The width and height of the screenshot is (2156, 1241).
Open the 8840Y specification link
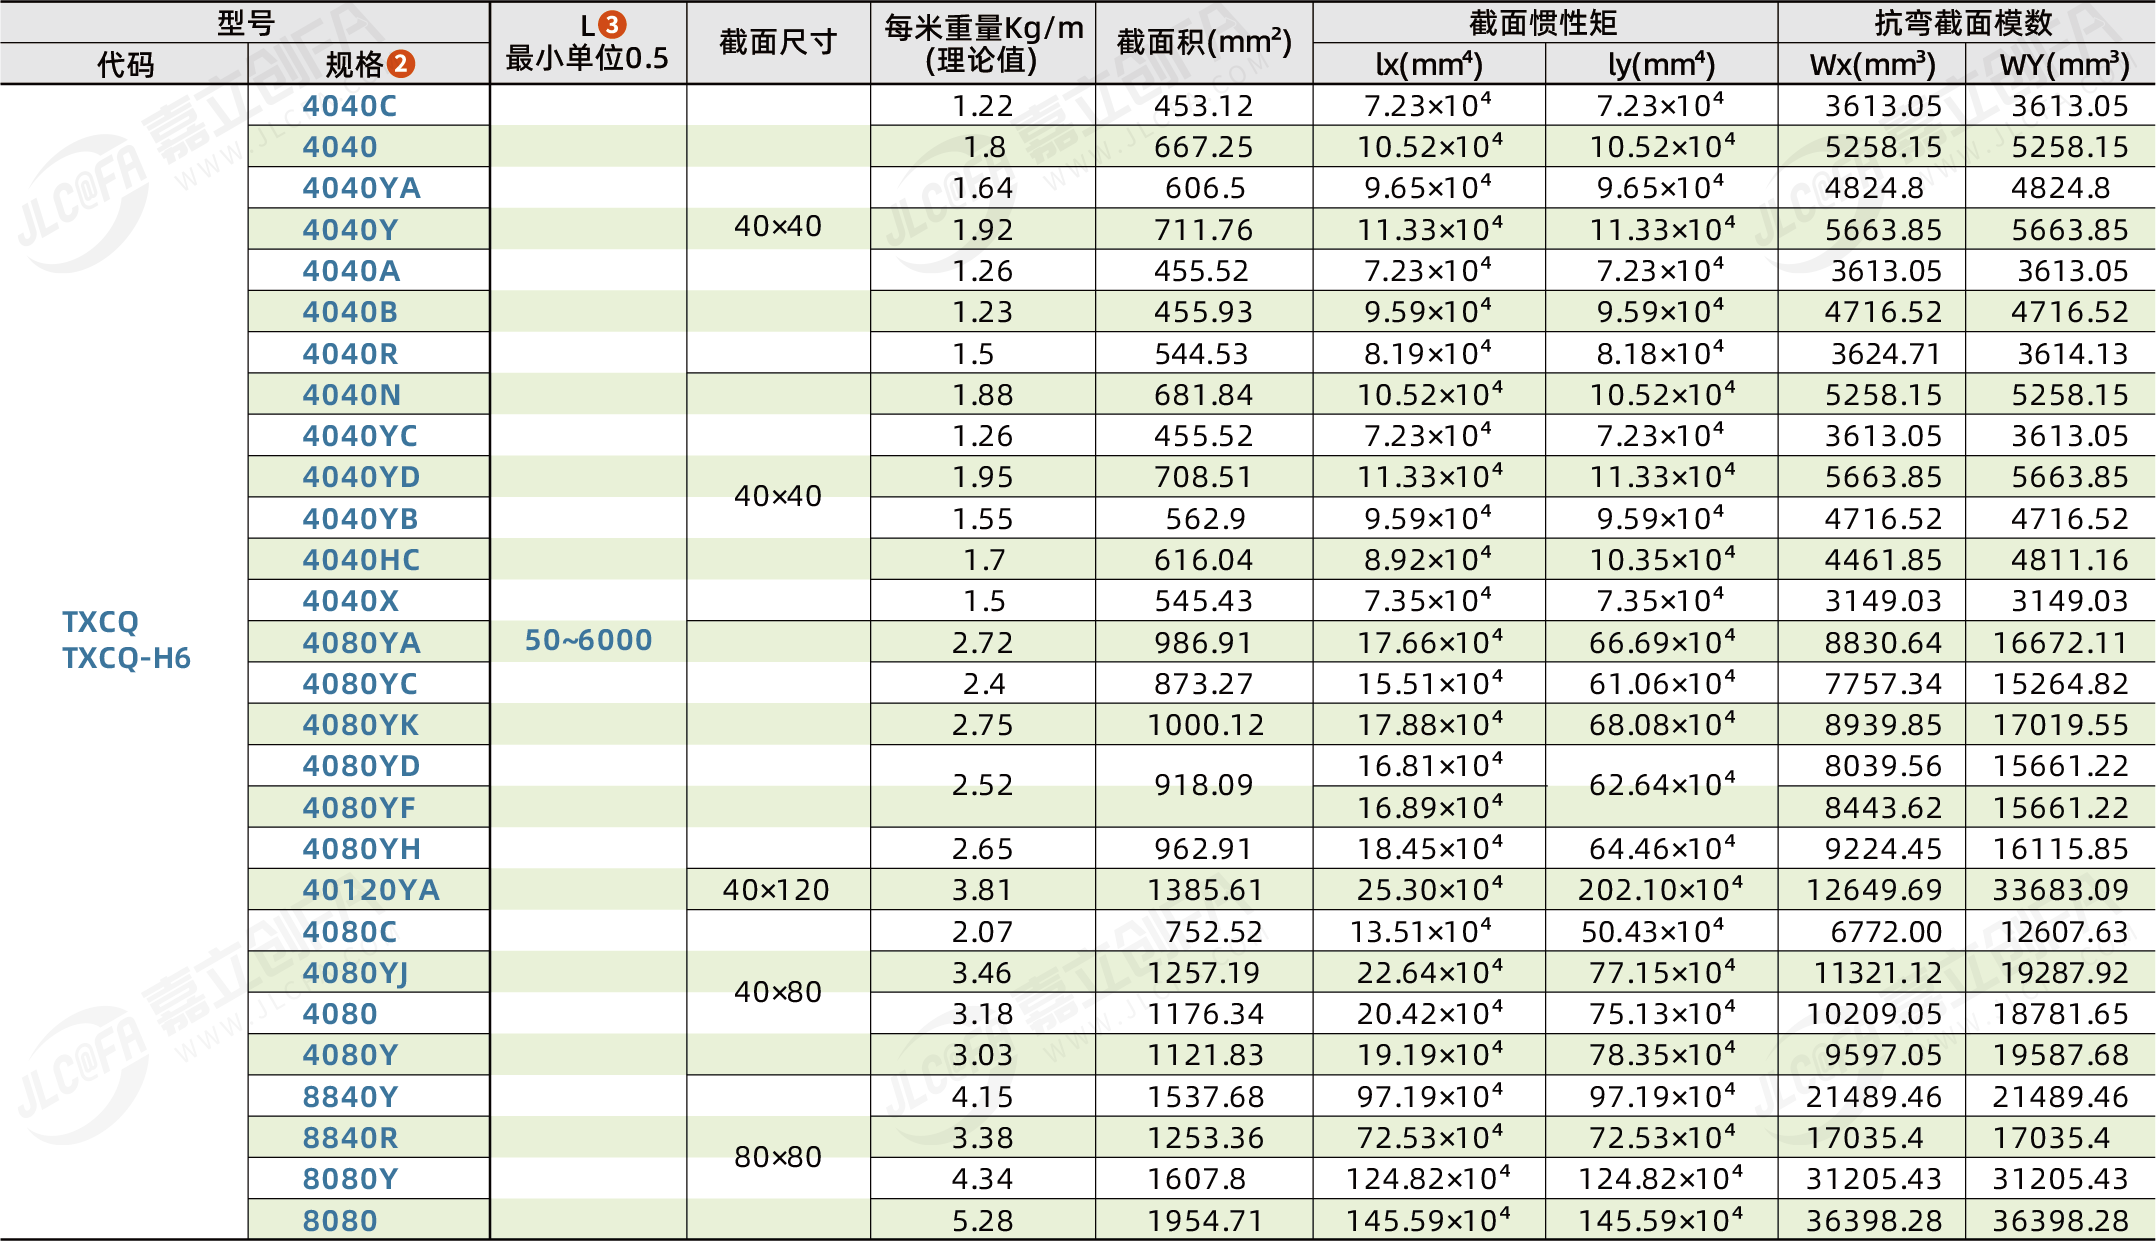coord(350,1097)
